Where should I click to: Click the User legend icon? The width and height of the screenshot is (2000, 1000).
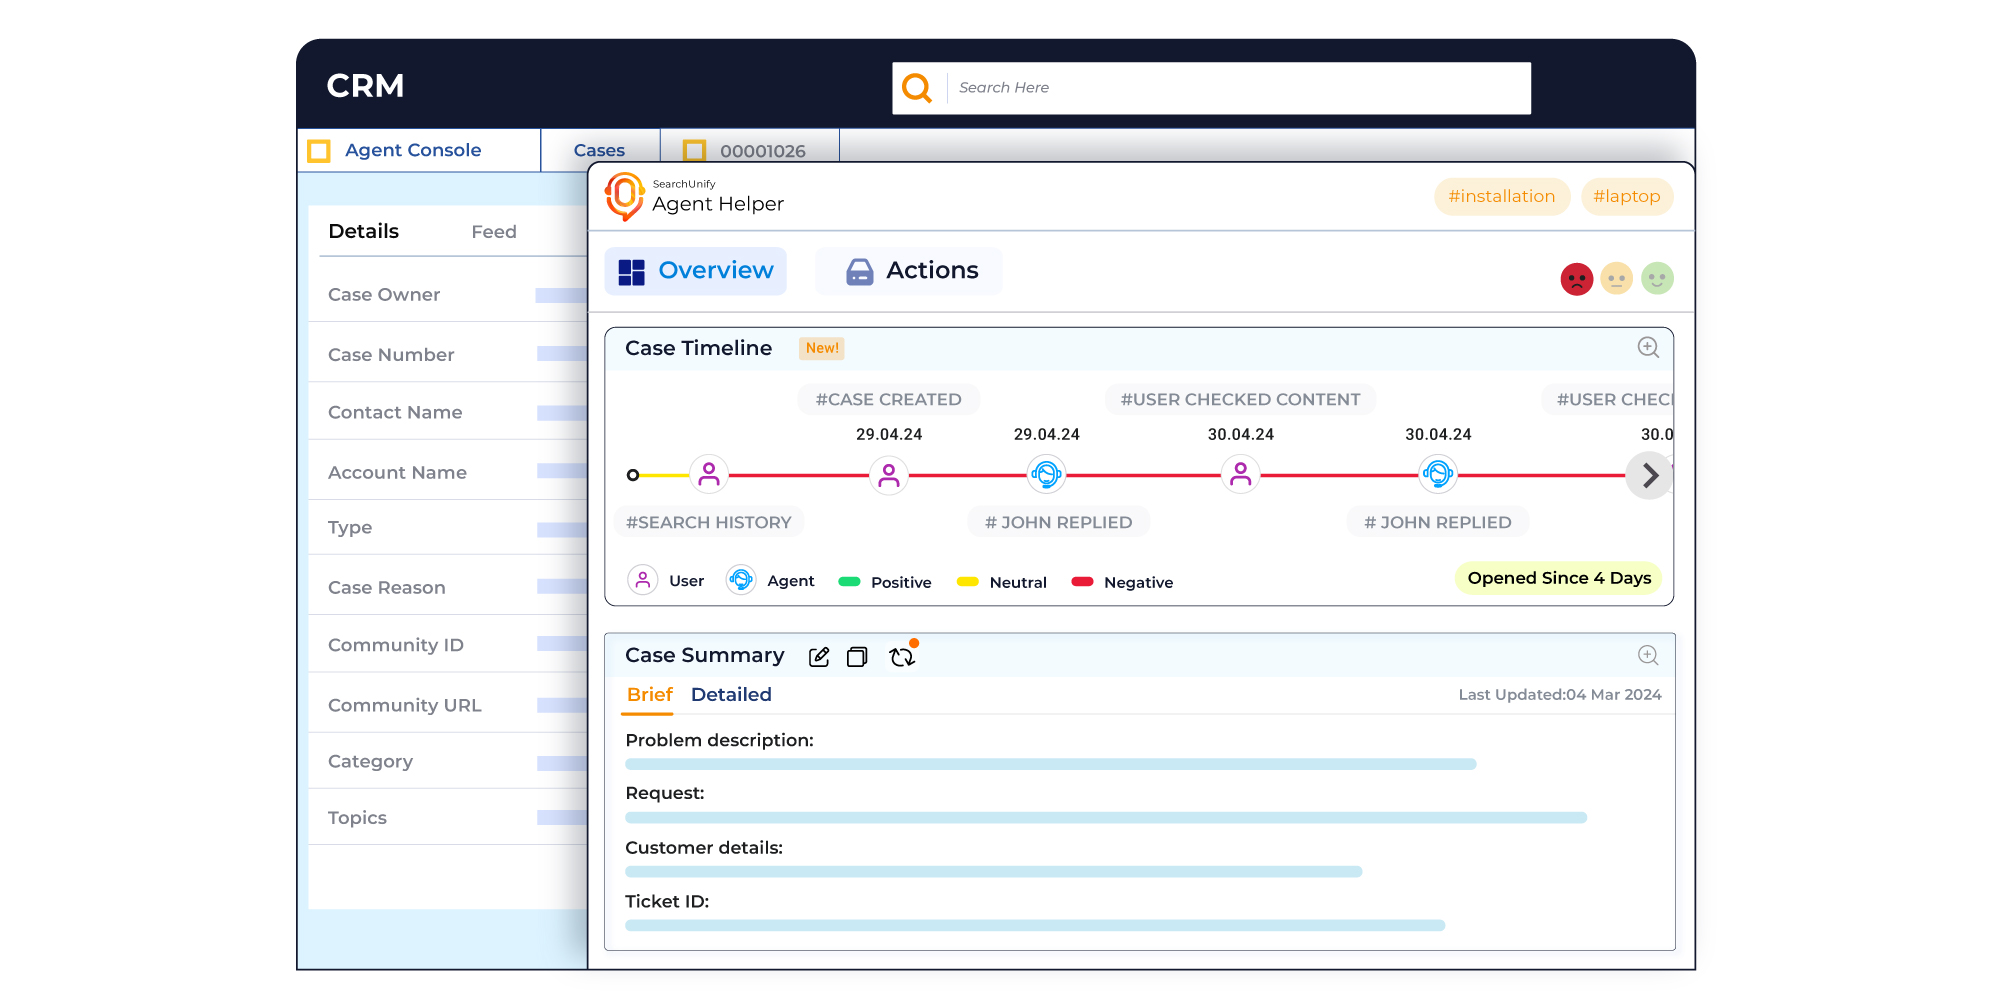coord(642,580)
